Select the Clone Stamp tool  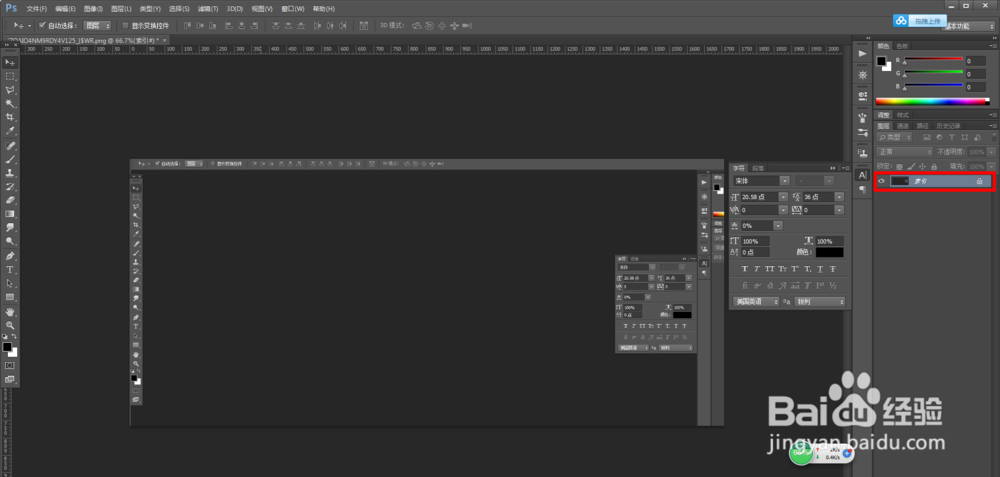[10, 173]
